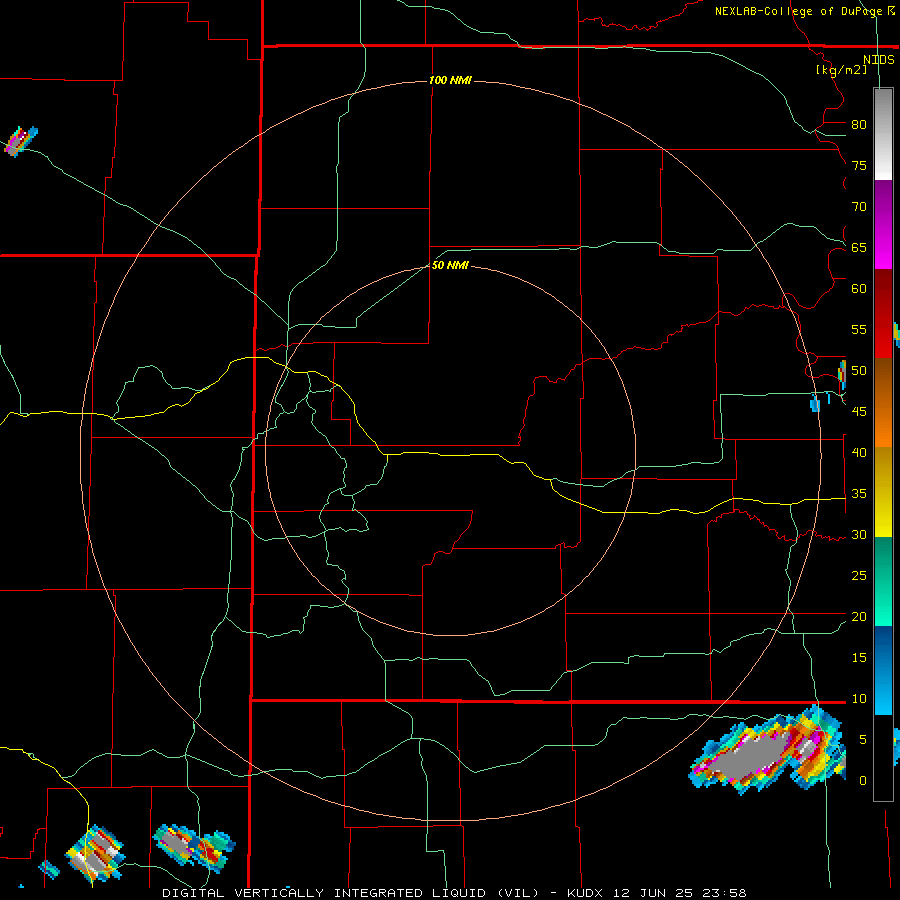Click the yellow segment of the color bar

(883, 492)
